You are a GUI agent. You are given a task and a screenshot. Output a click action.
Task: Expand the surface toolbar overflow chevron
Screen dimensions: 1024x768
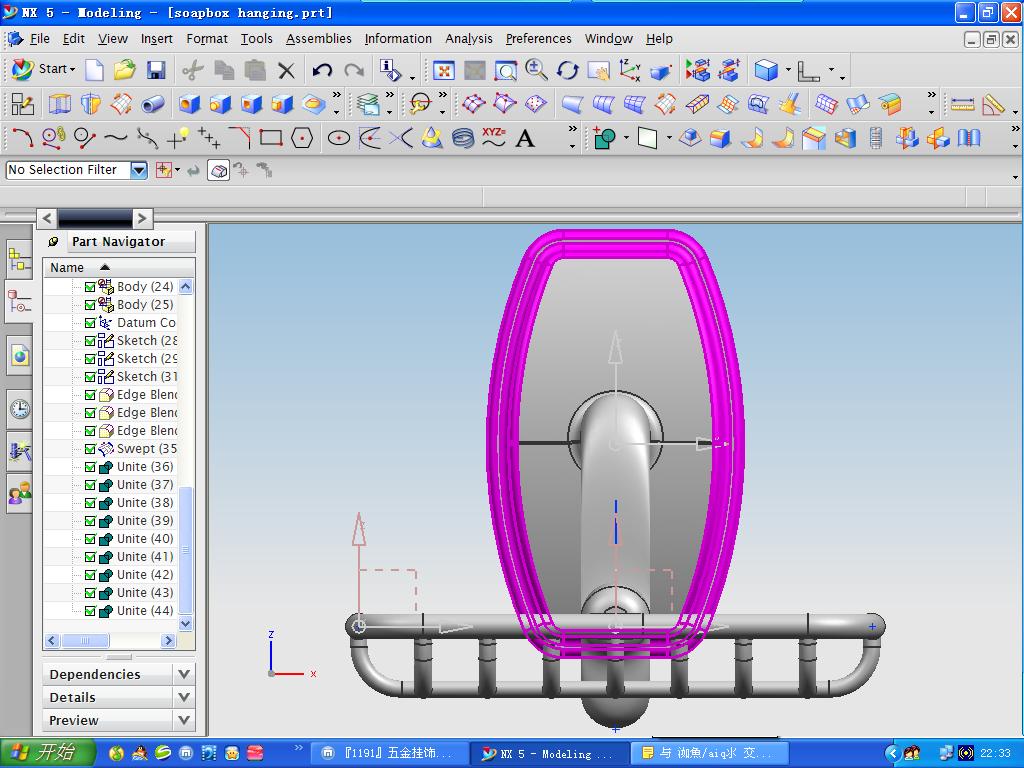coord(931,95)
